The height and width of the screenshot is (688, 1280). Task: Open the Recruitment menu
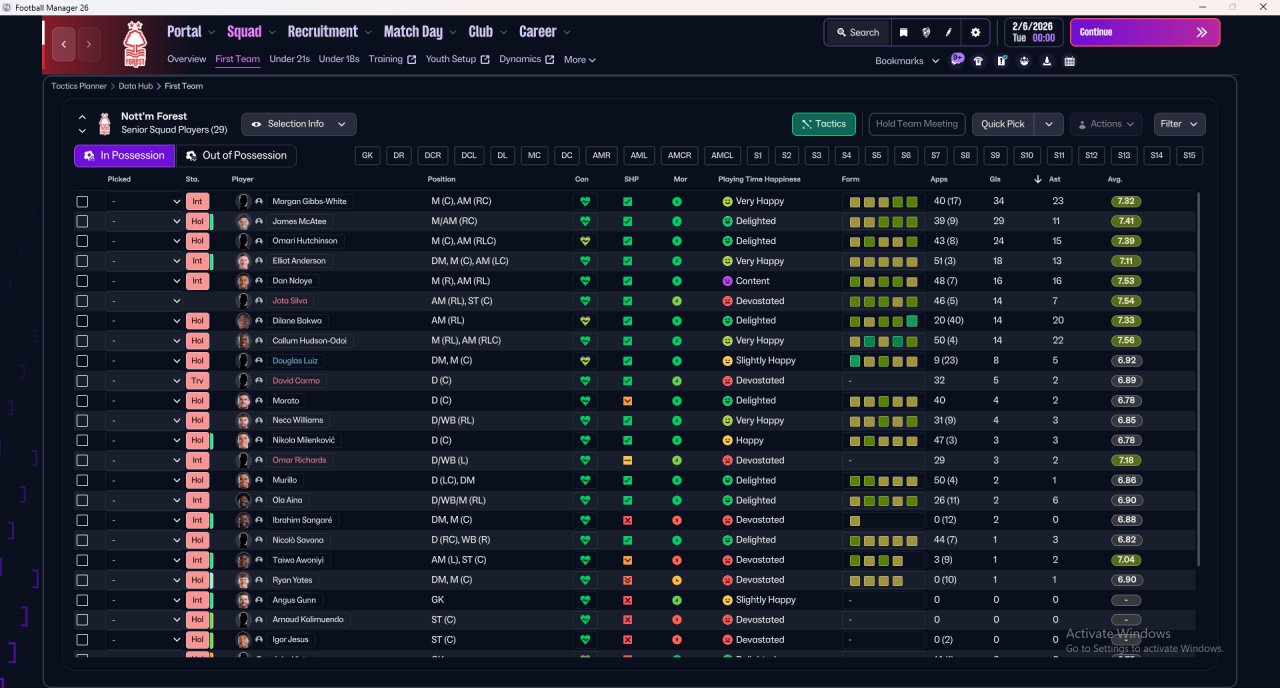click(x=329, y=32)
